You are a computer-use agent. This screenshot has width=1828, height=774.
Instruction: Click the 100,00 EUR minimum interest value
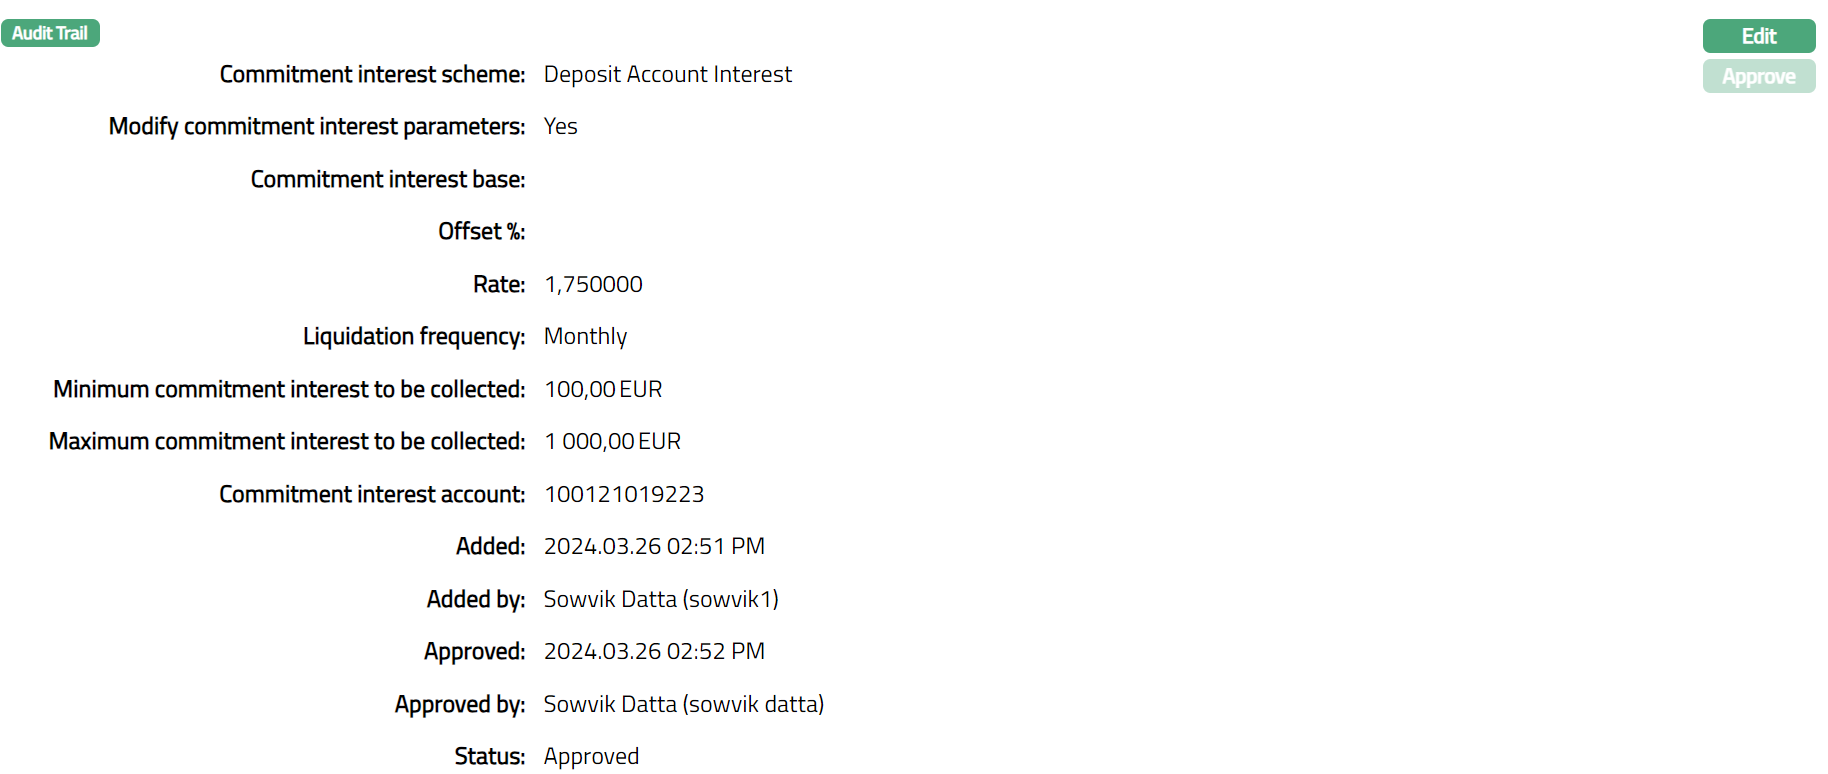coord(603,390)
